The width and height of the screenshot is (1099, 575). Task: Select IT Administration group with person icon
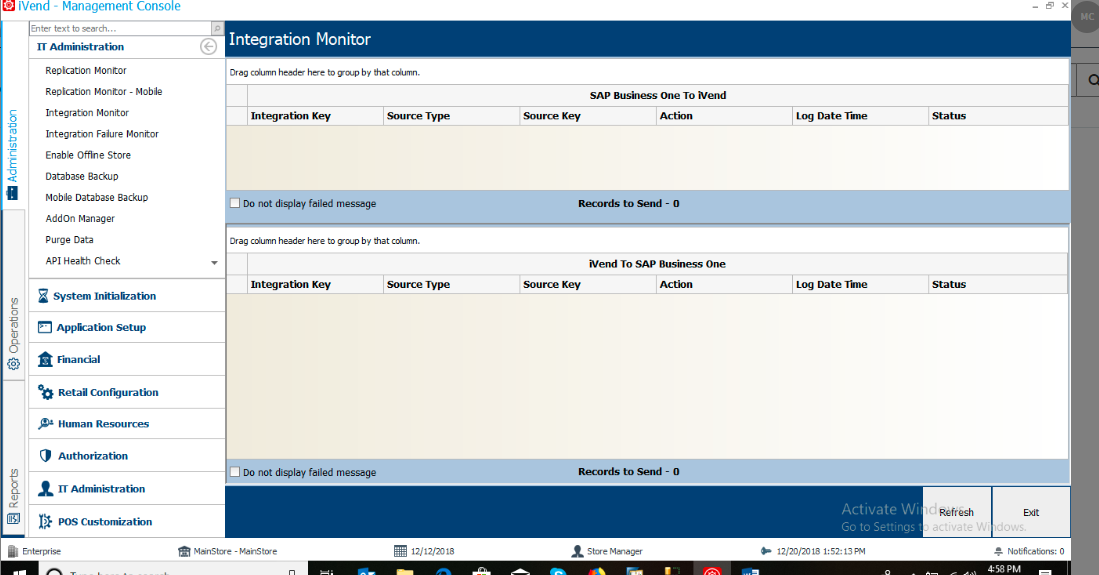(x=127, y=489)
